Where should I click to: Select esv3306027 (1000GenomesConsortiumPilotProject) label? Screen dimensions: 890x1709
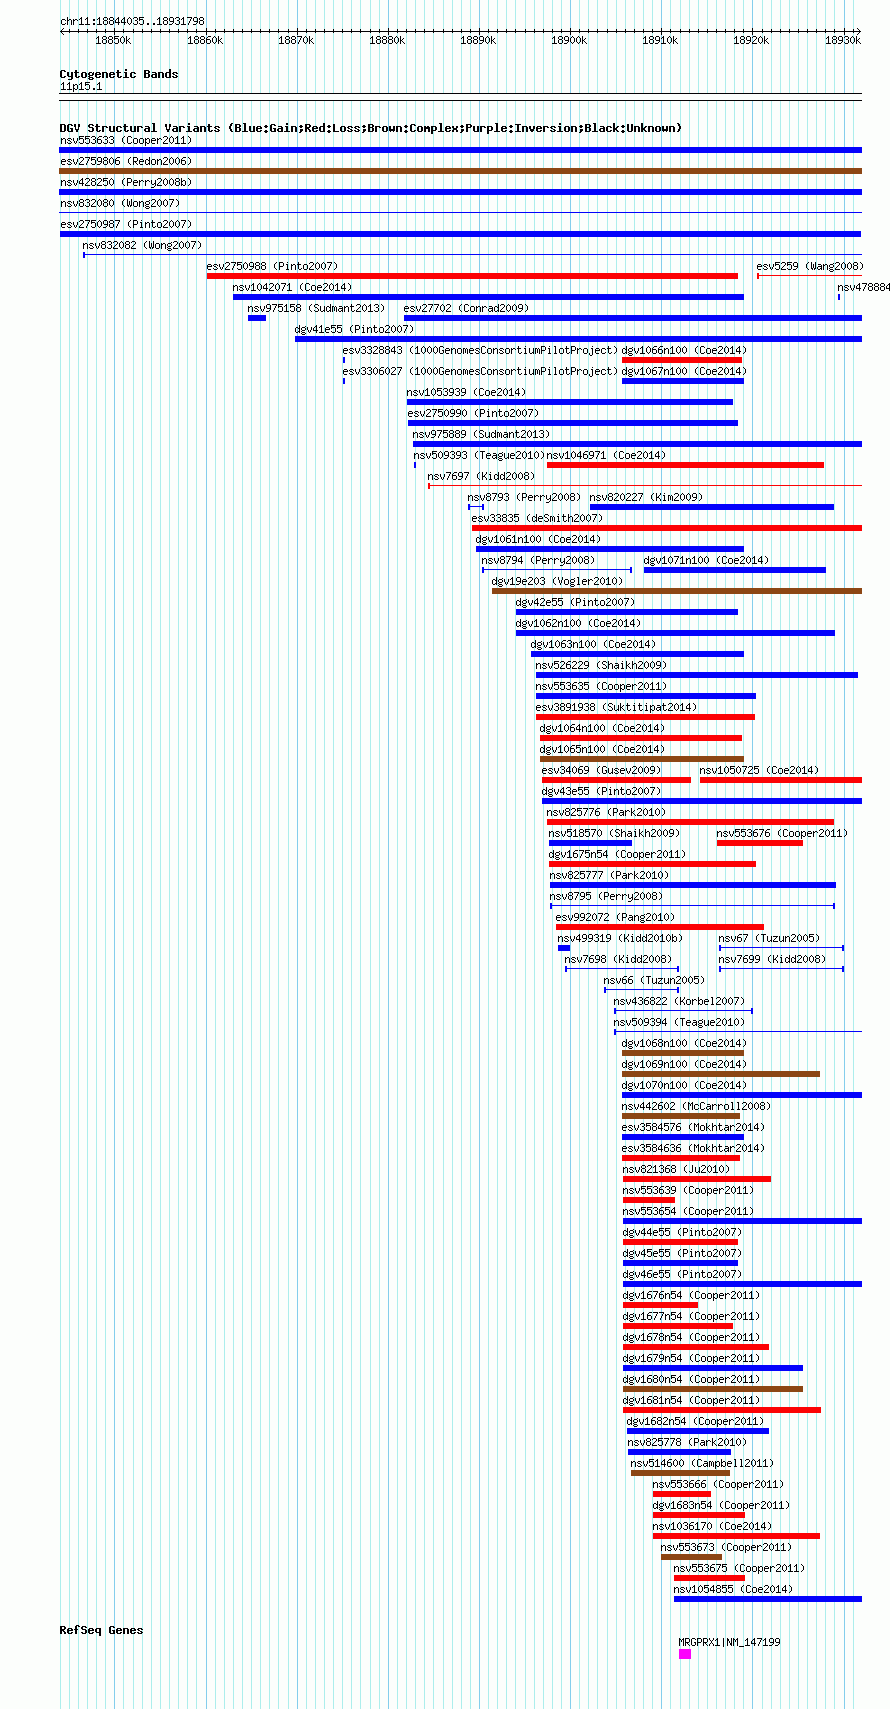480,371
